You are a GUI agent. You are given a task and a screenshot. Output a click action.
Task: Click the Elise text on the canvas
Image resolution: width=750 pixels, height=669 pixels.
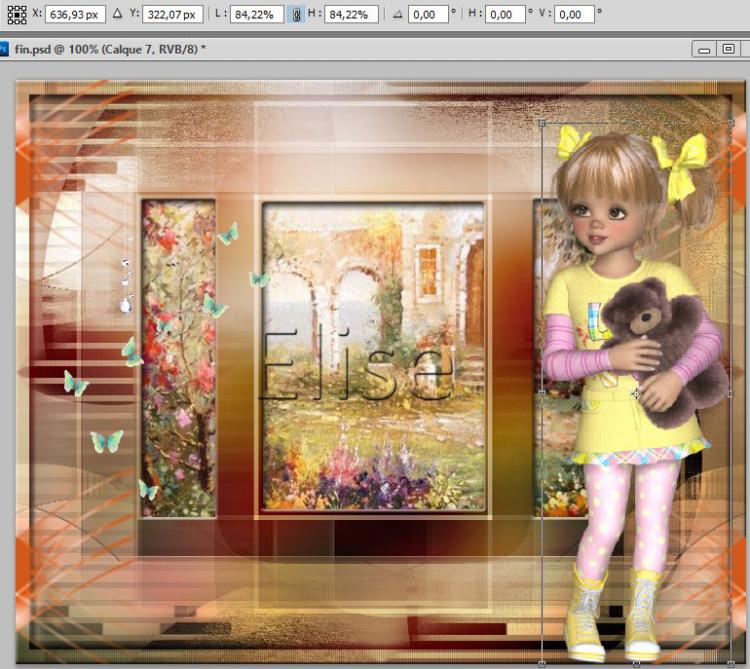point(355,363)
